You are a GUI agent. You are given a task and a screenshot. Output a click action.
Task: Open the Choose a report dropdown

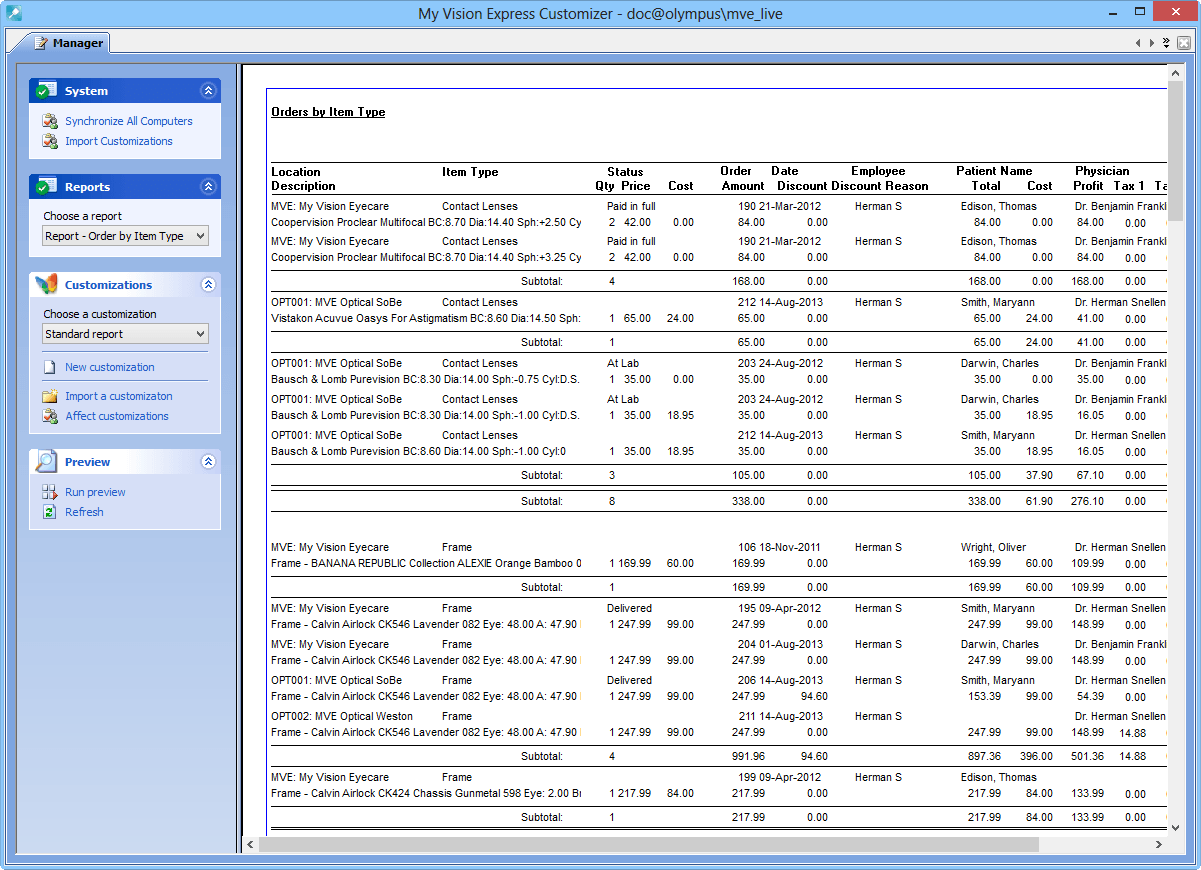click(x=200, y=235)
